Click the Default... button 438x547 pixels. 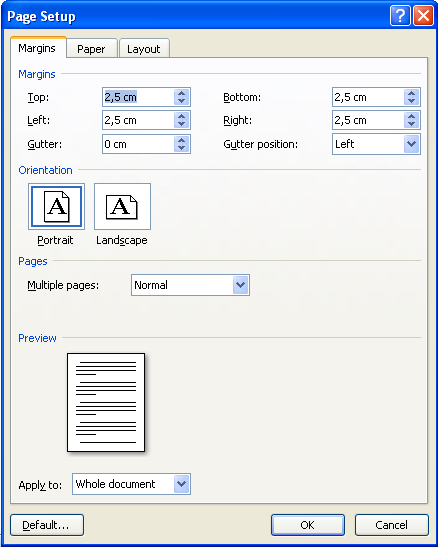tap(47, 525)
